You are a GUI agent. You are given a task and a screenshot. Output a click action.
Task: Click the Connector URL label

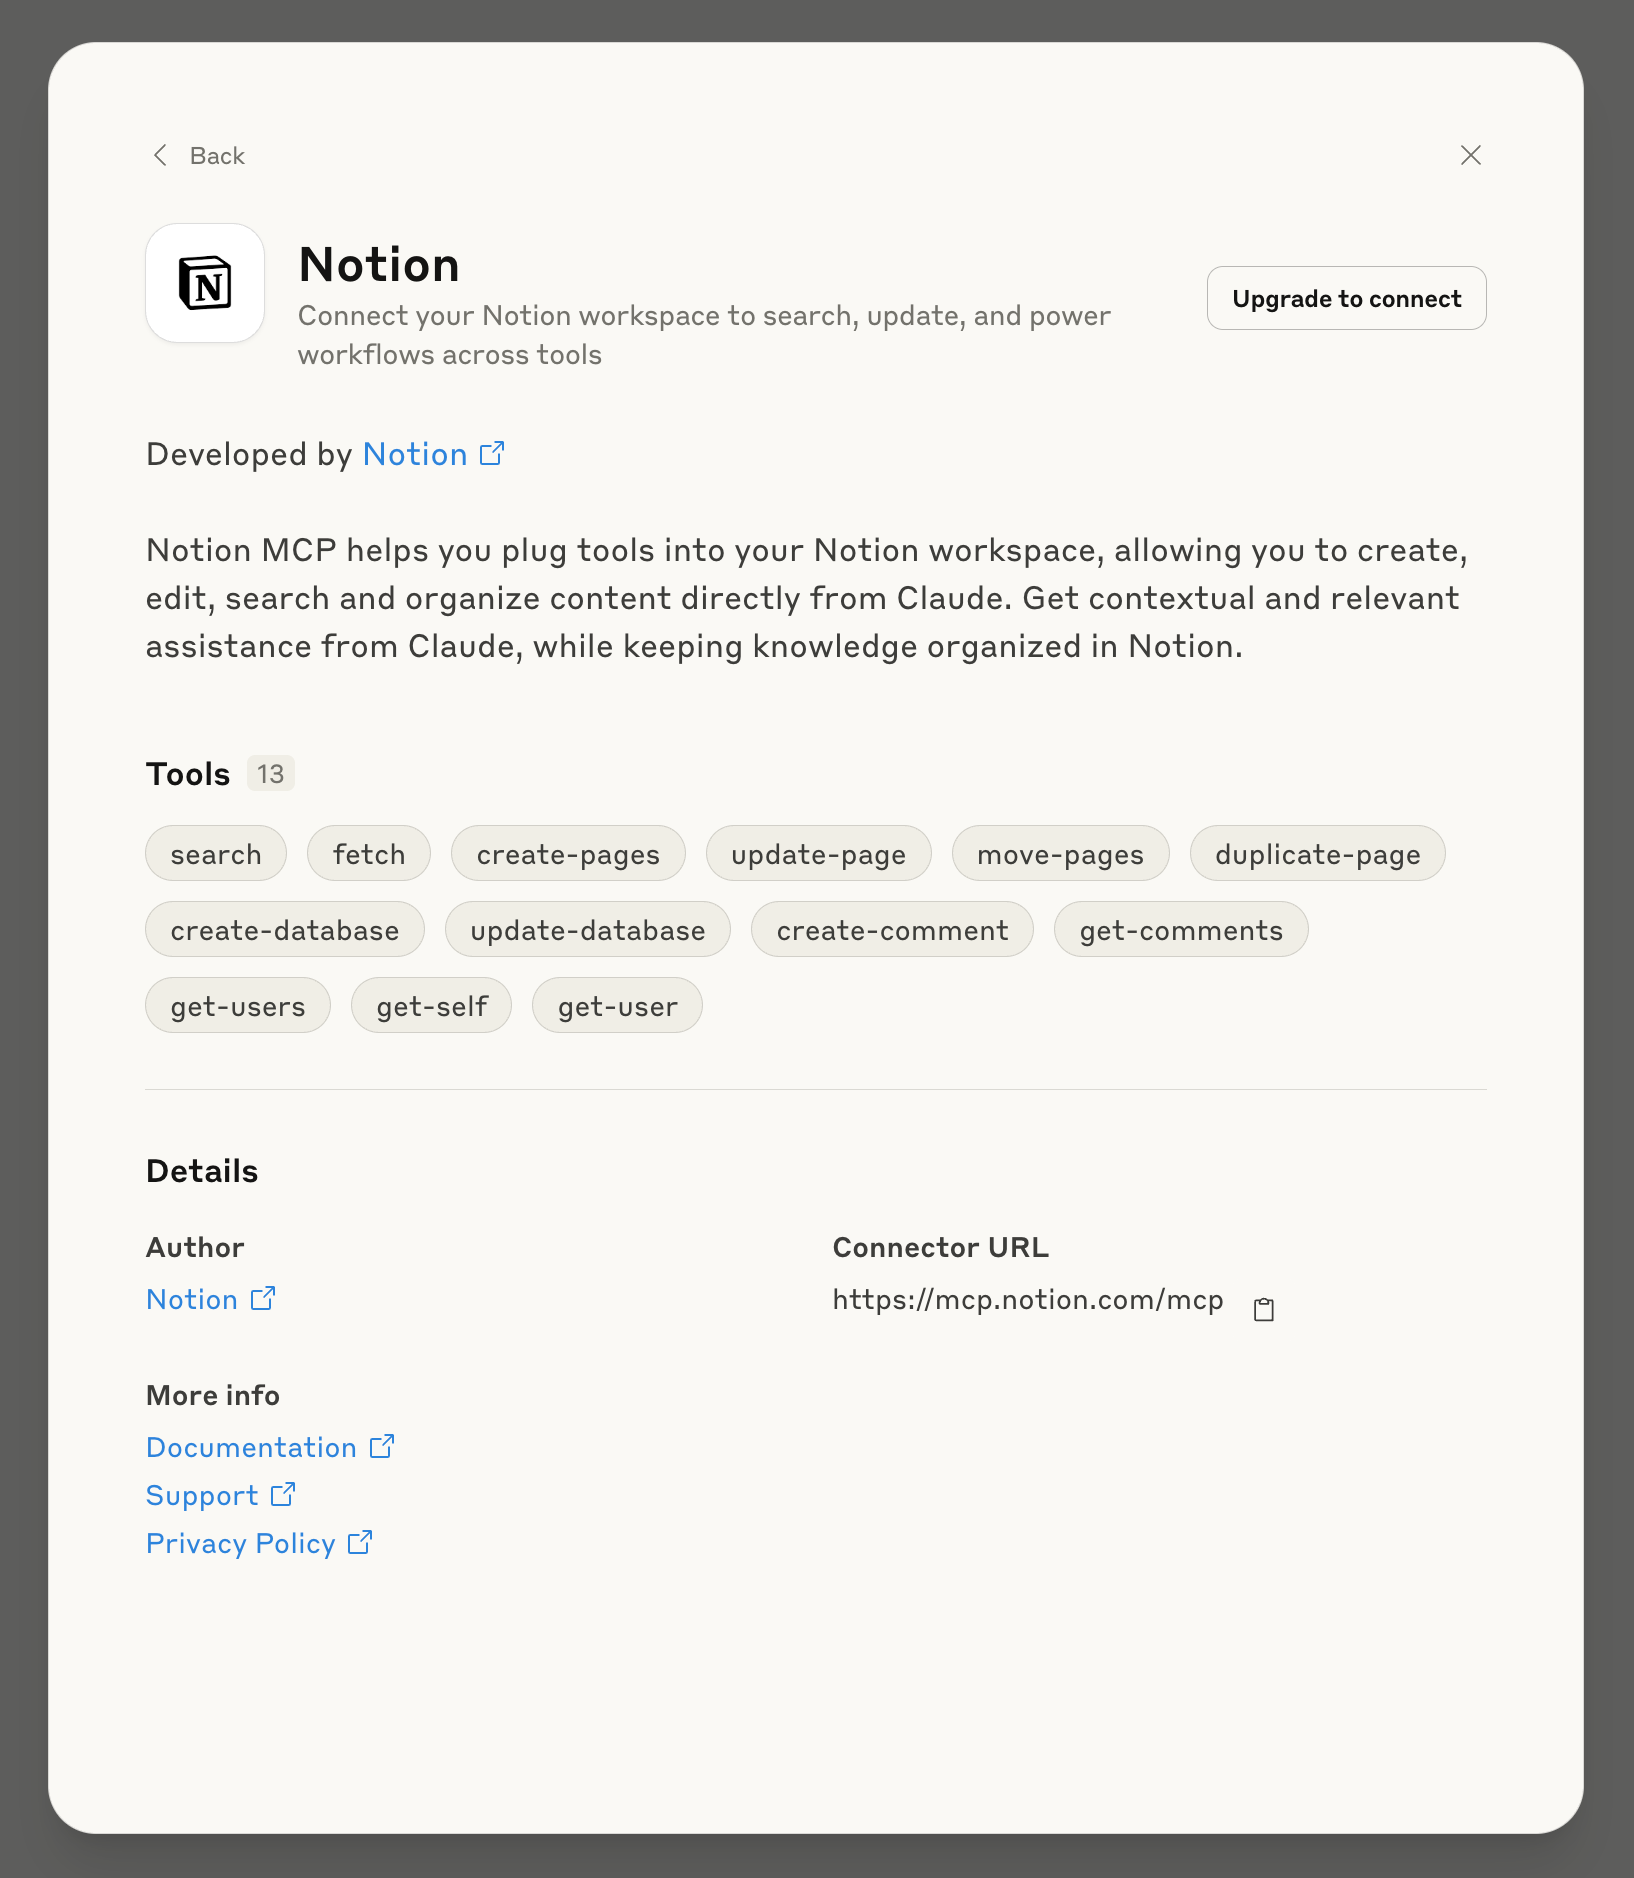click(941, 1247)
